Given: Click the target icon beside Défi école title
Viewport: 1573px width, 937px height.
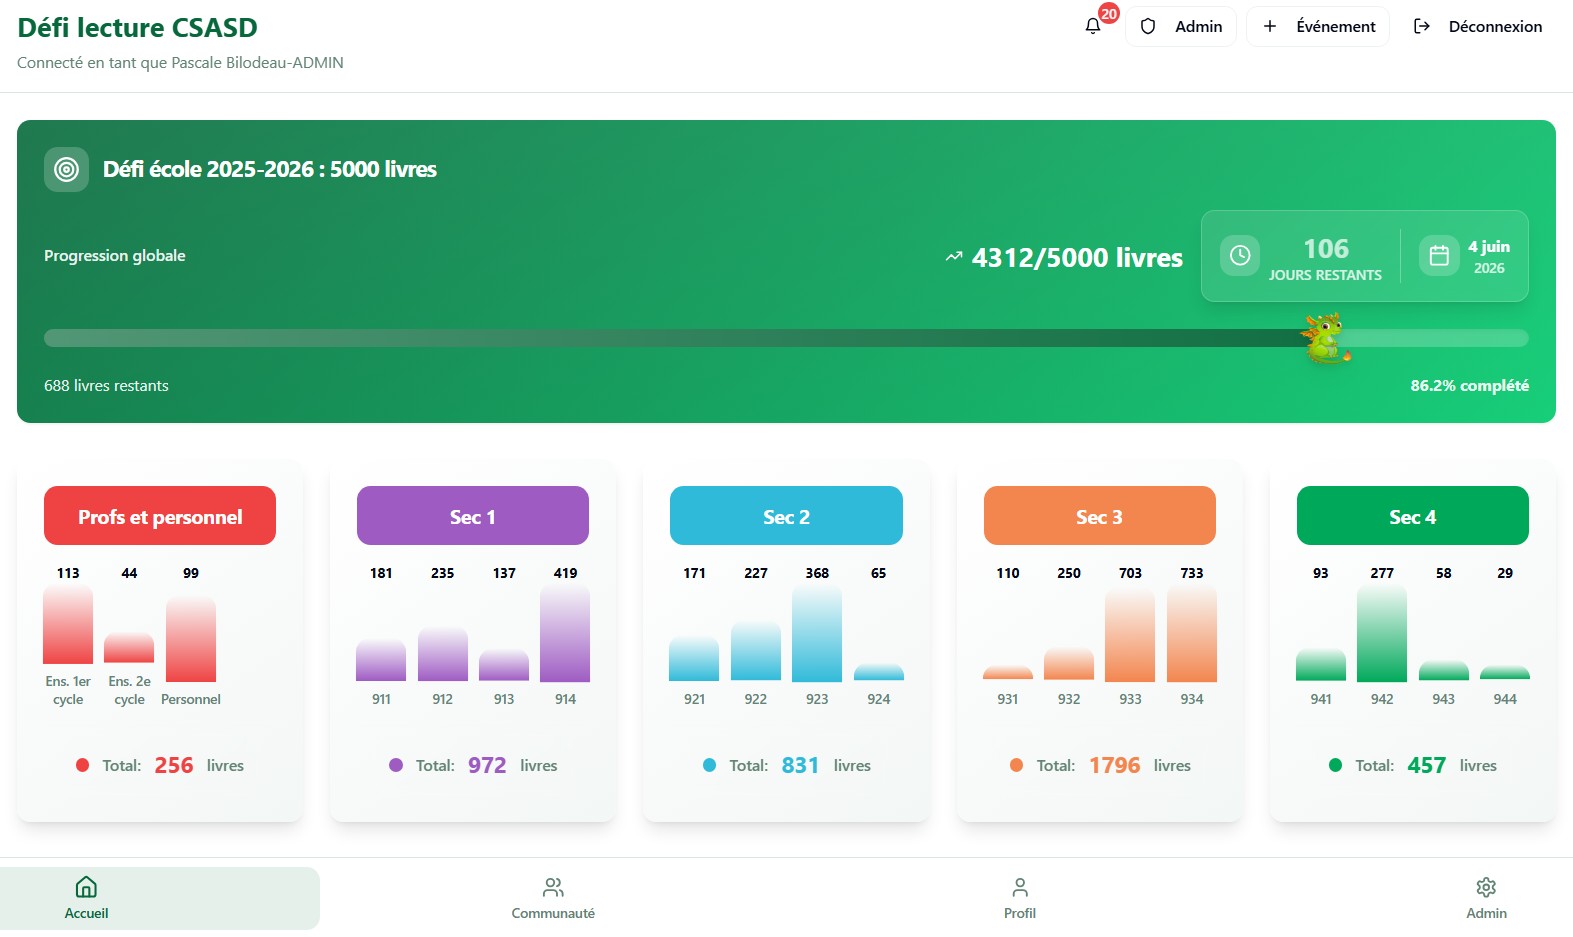Looking at the screenshot, I should click(x=66, y=170).
